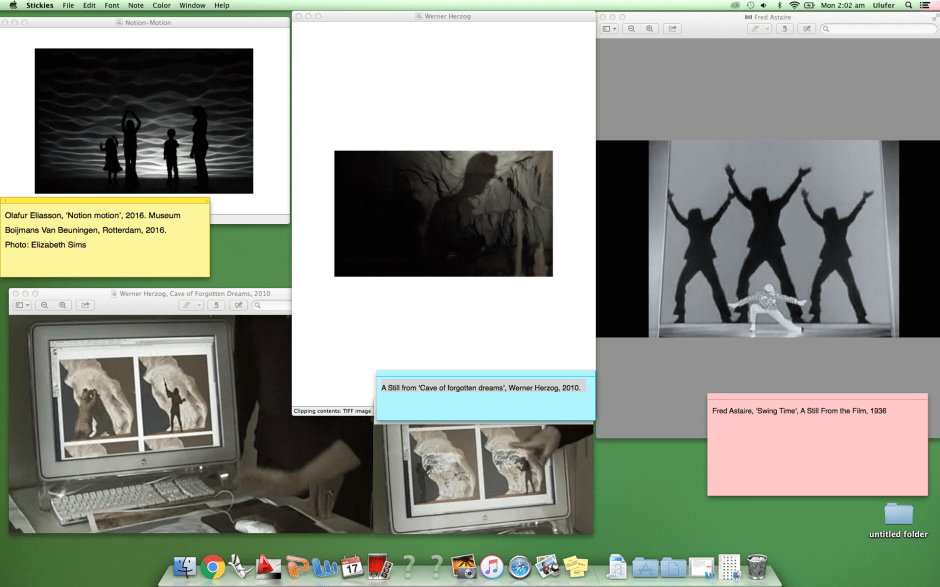Open Notification Center from menu bar
This screenshot has height=587, width=940.
[x=925, y=6]
